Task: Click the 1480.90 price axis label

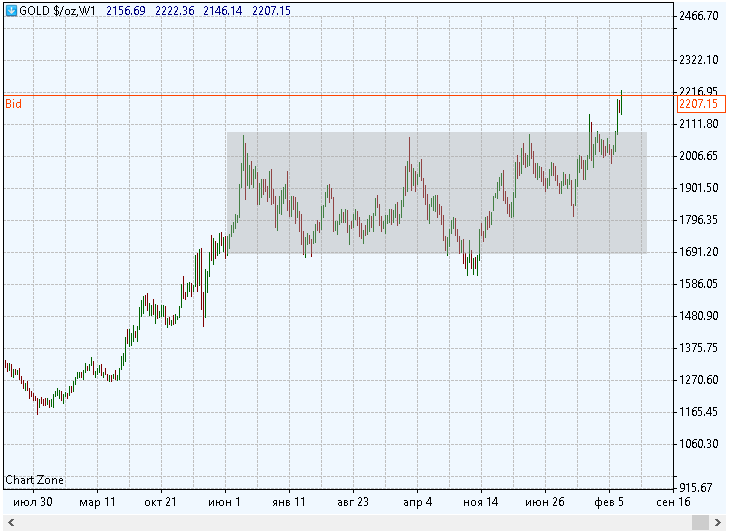Action: pos(698,316)
